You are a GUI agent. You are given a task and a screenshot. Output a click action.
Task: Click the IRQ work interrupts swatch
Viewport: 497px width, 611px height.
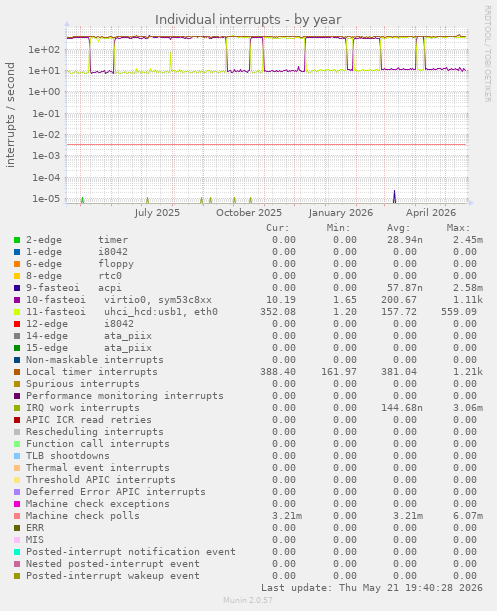point(17,408)
